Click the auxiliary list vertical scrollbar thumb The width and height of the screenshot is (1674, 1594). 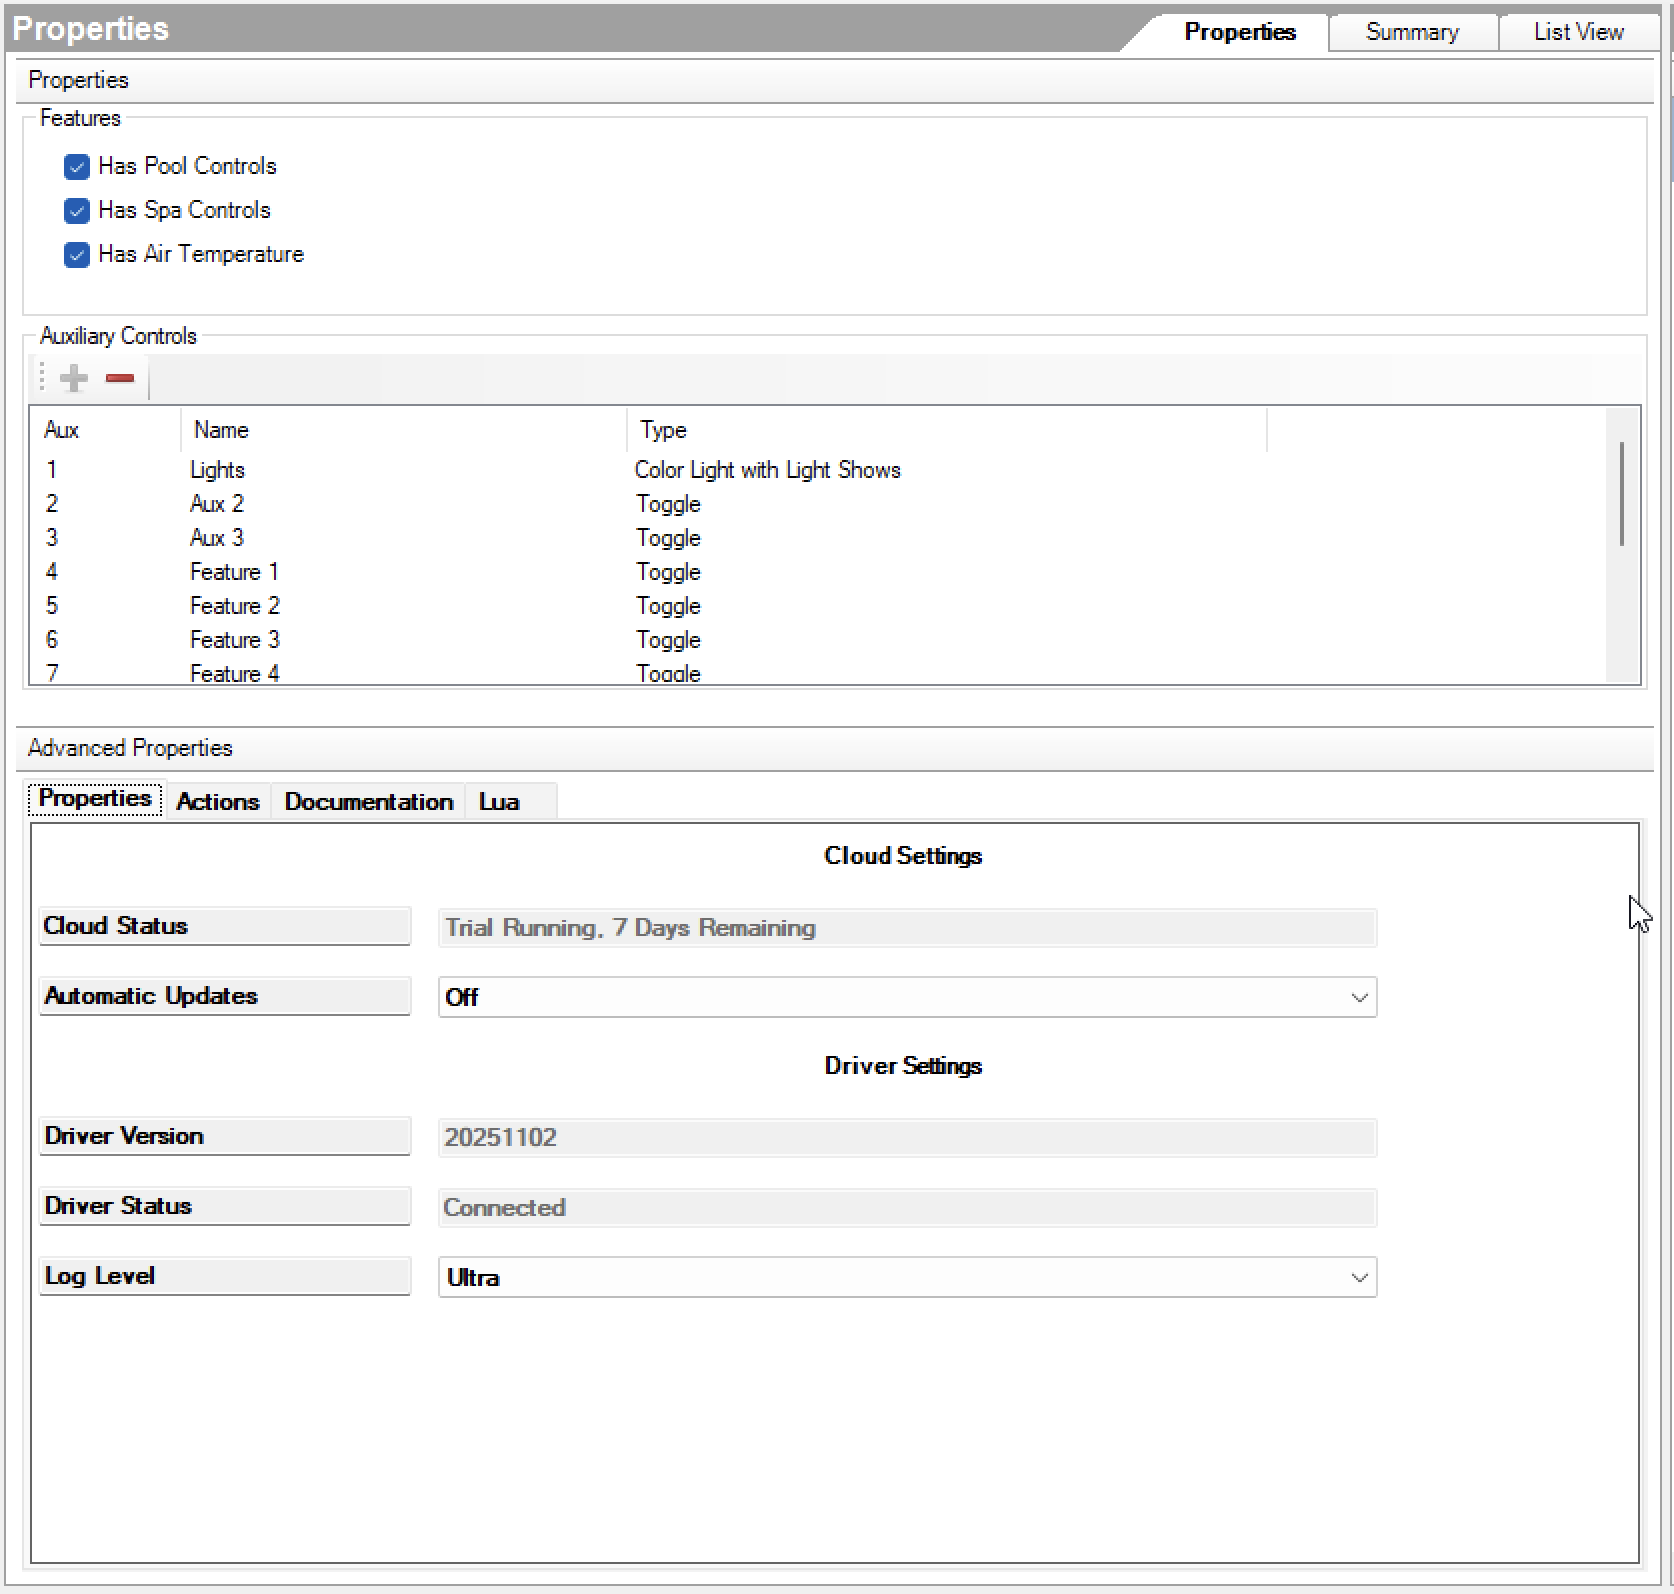(x=1621, y=494)
